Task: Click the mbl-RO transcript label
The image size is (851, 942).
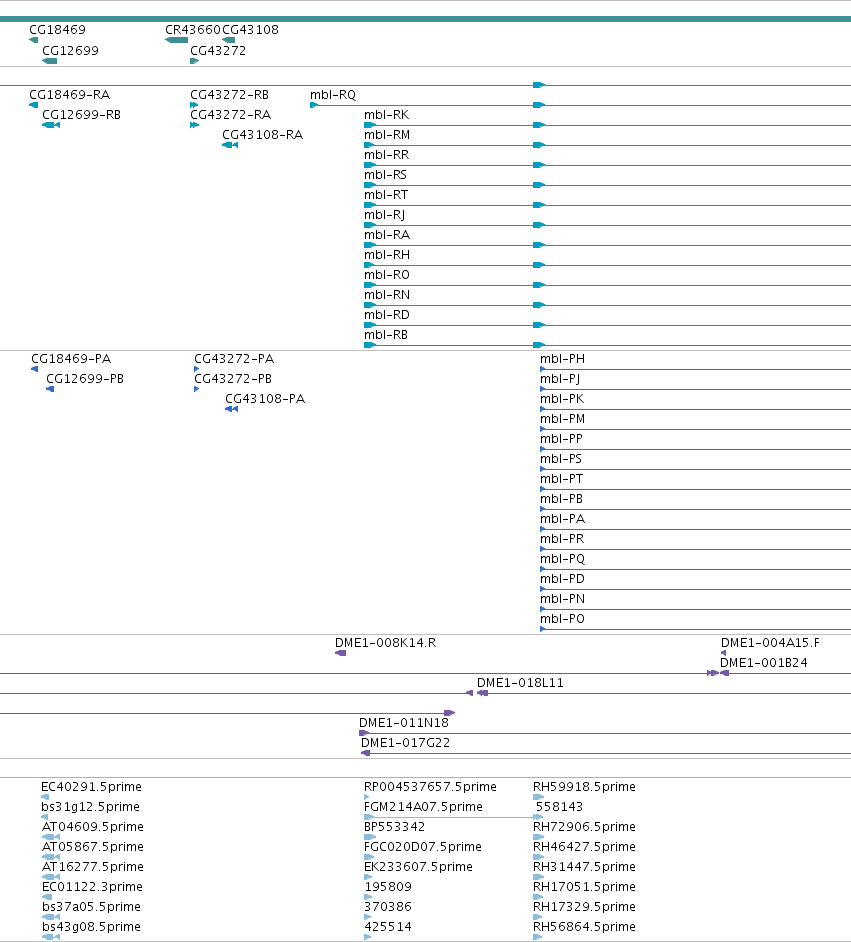Action: tap(387, 275)
